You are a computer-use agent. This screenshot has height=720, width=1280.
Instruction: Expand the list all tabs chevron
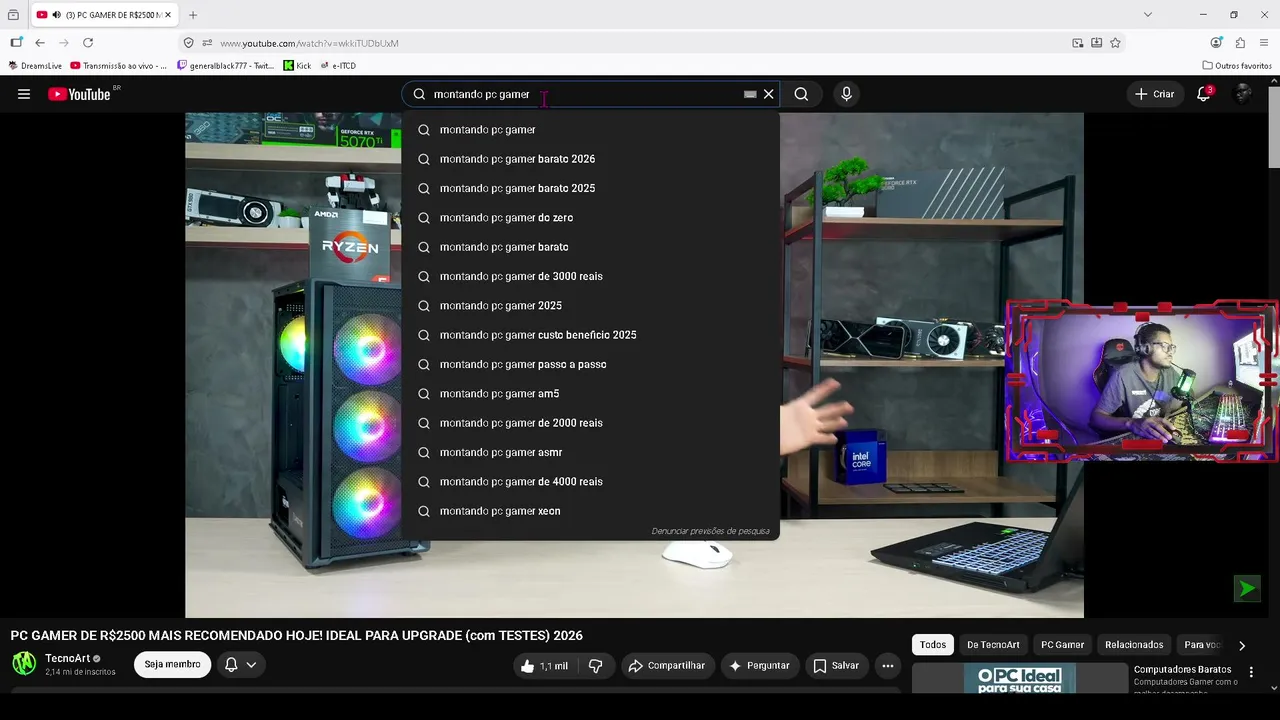pyautogui.click(x=1148, y=15)
